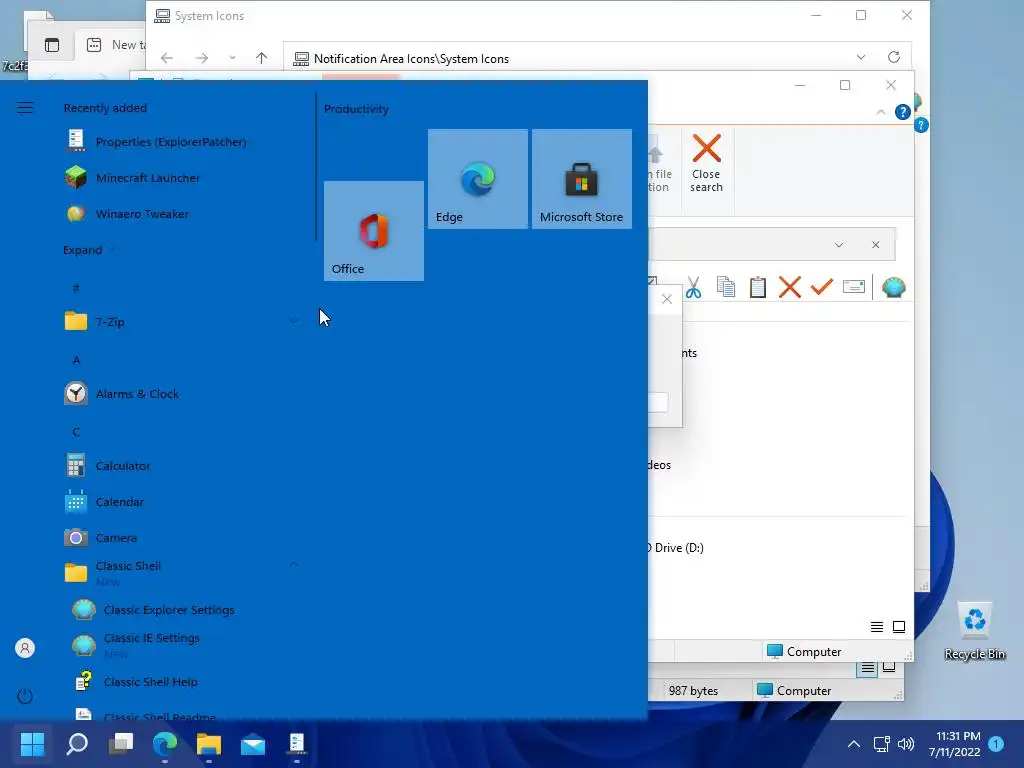1024x768 pixels.
Task: Click Forward arrow in System Icons window
Action: point(202,58)
